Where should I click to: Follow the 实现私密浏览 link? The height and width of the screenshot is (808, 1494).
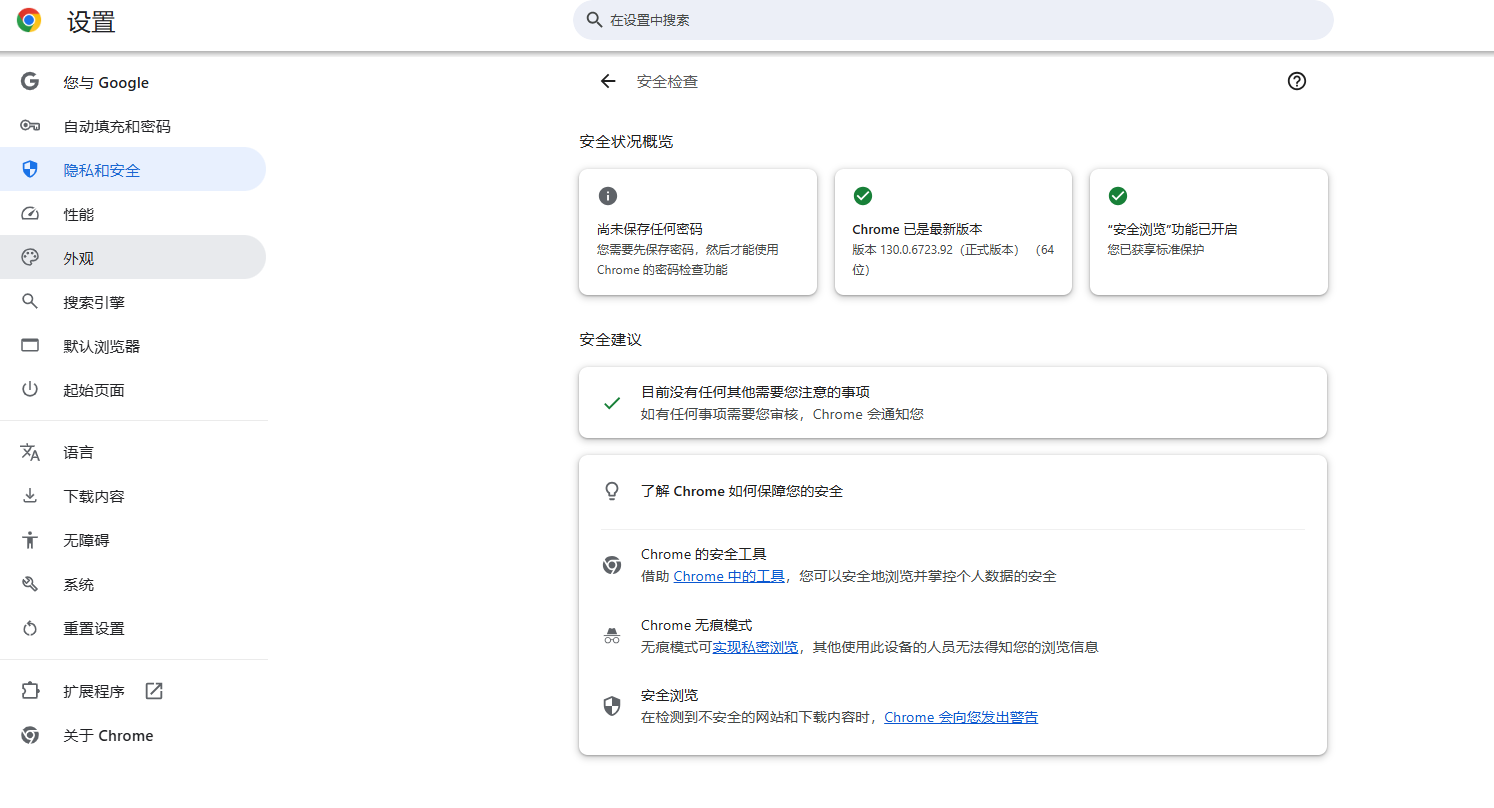click(755, 647)
